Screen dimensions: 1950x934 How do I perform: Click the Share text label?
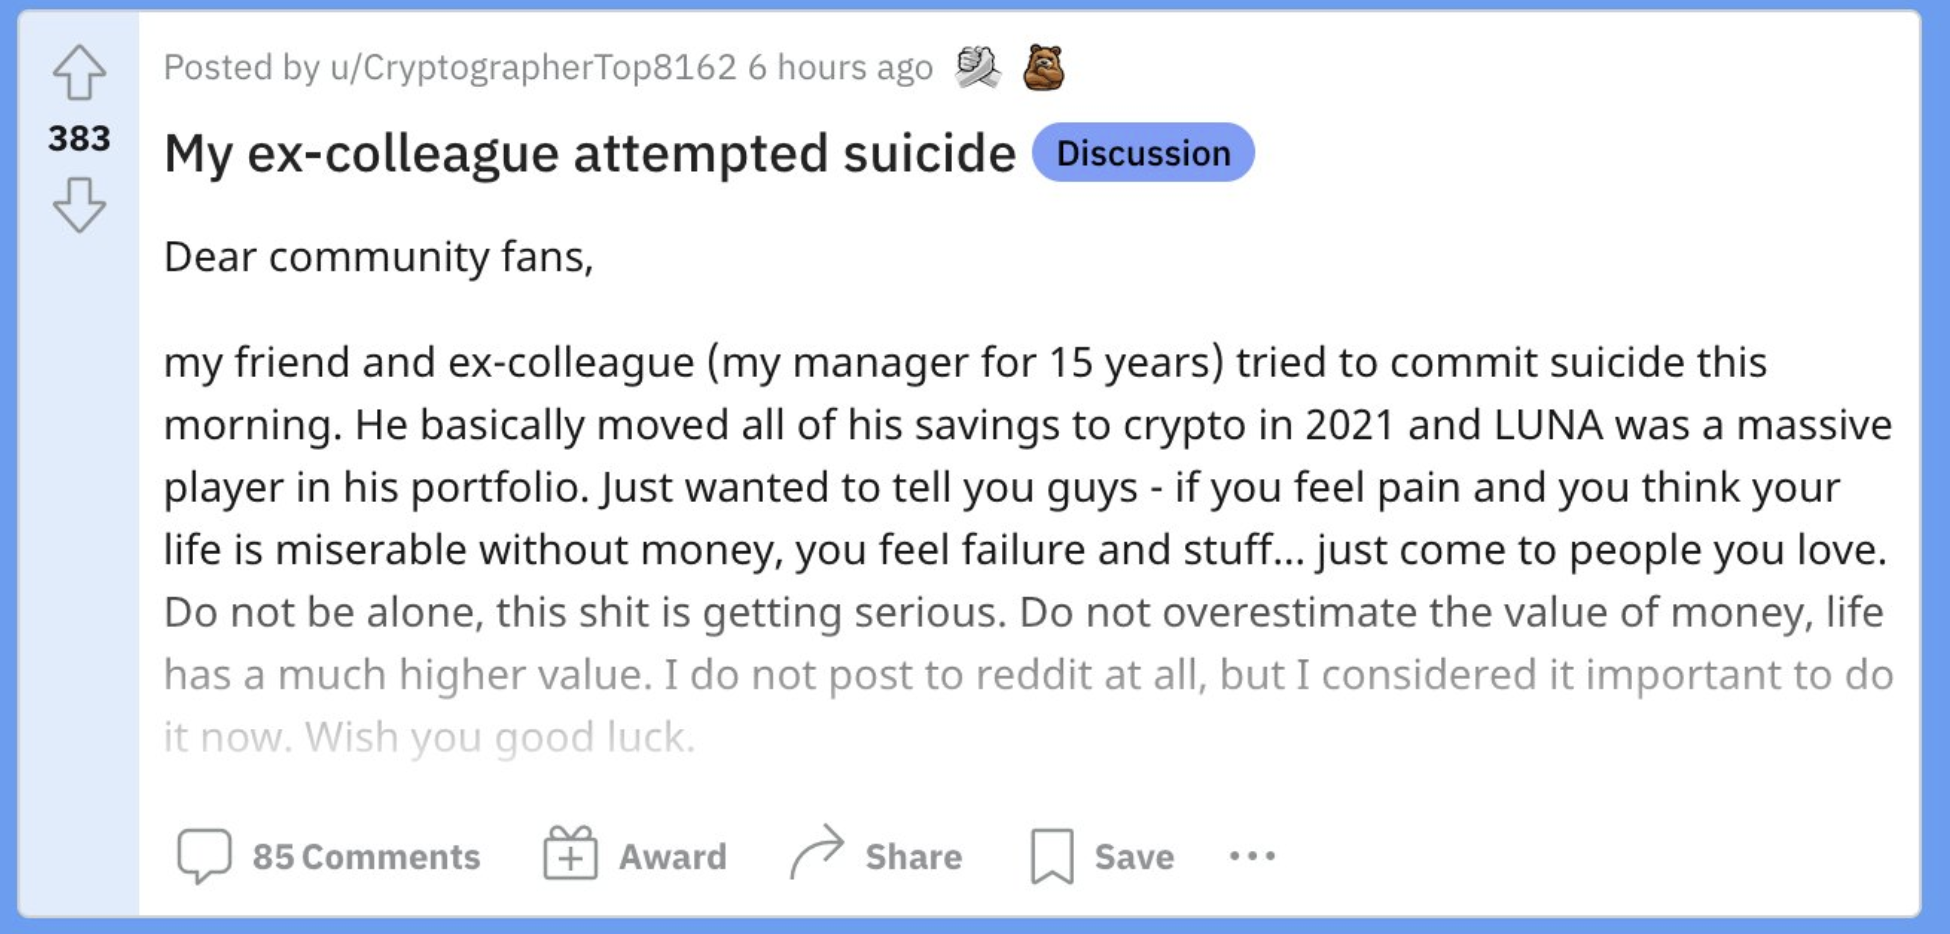913,857
